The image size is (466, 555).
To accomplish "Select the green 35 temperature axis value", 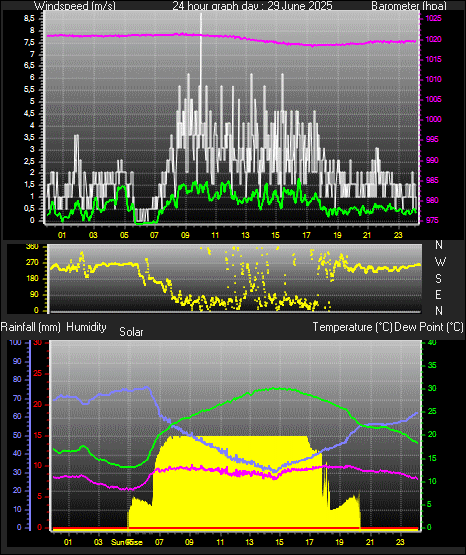I will (432, 365).
